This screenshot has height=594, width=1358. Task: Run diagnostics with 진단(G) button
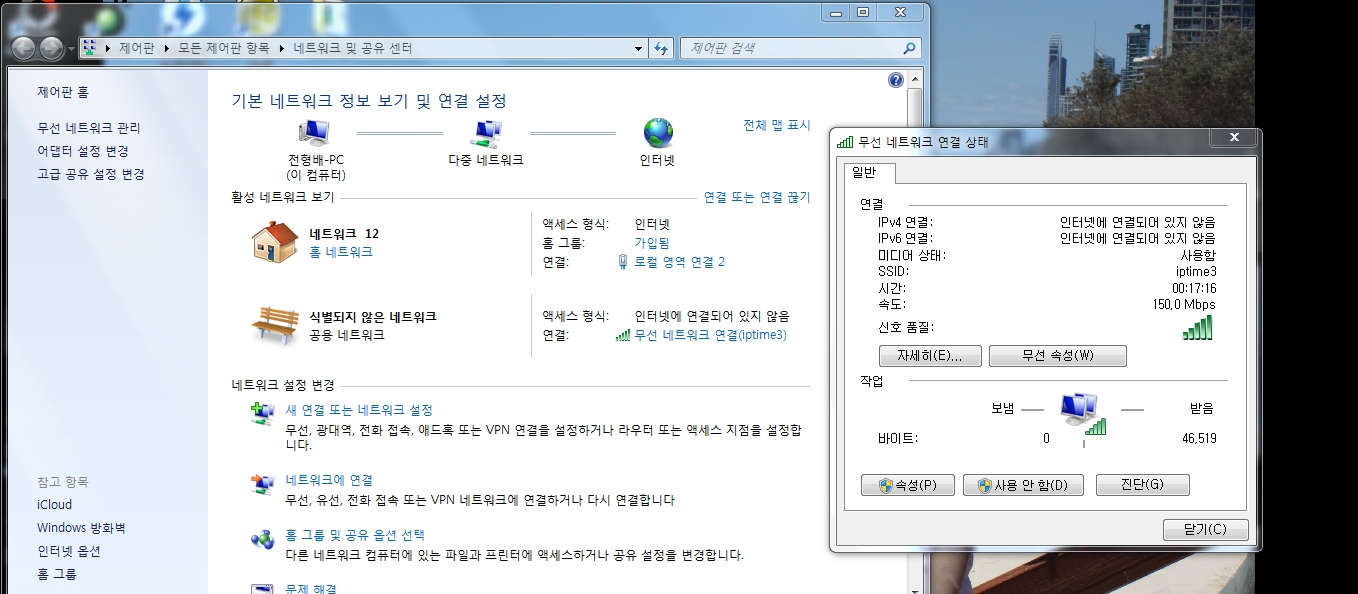pyautogui.click(x=1143, y=485)
